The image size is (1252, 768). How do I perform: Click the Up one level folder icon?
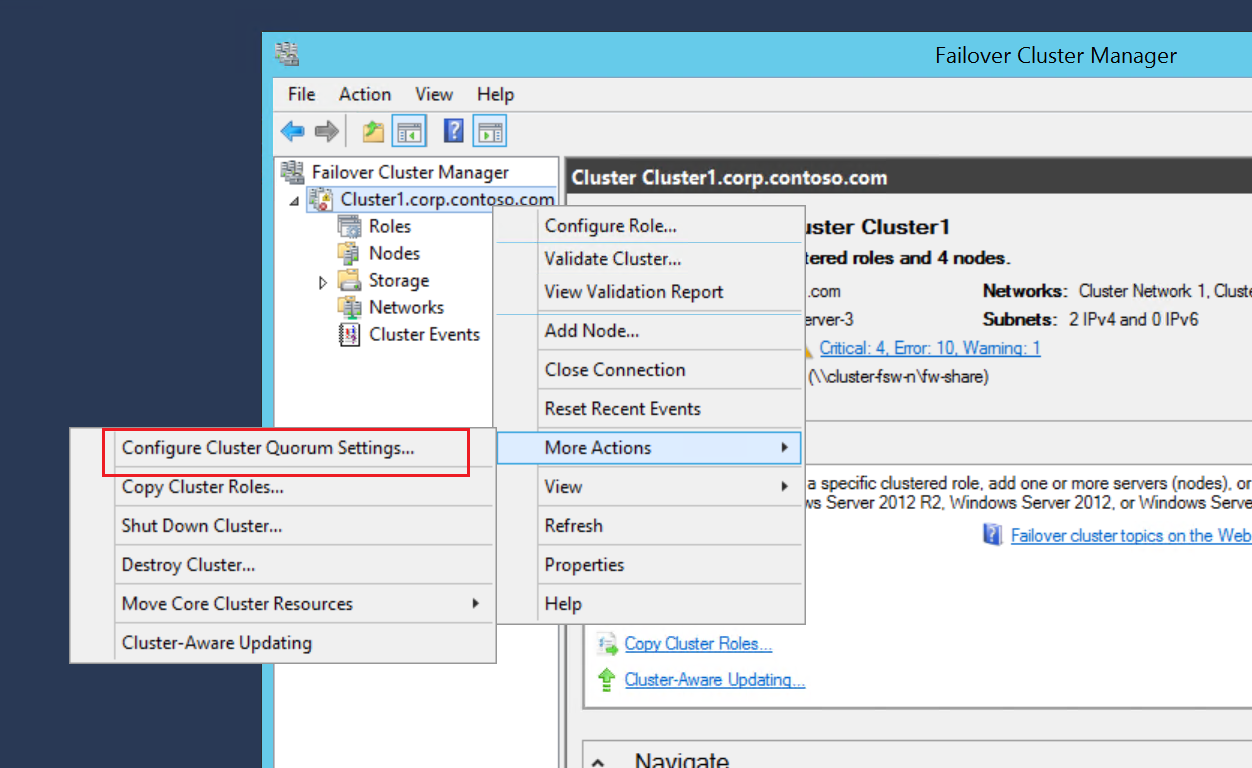click(x=373, y=131)
